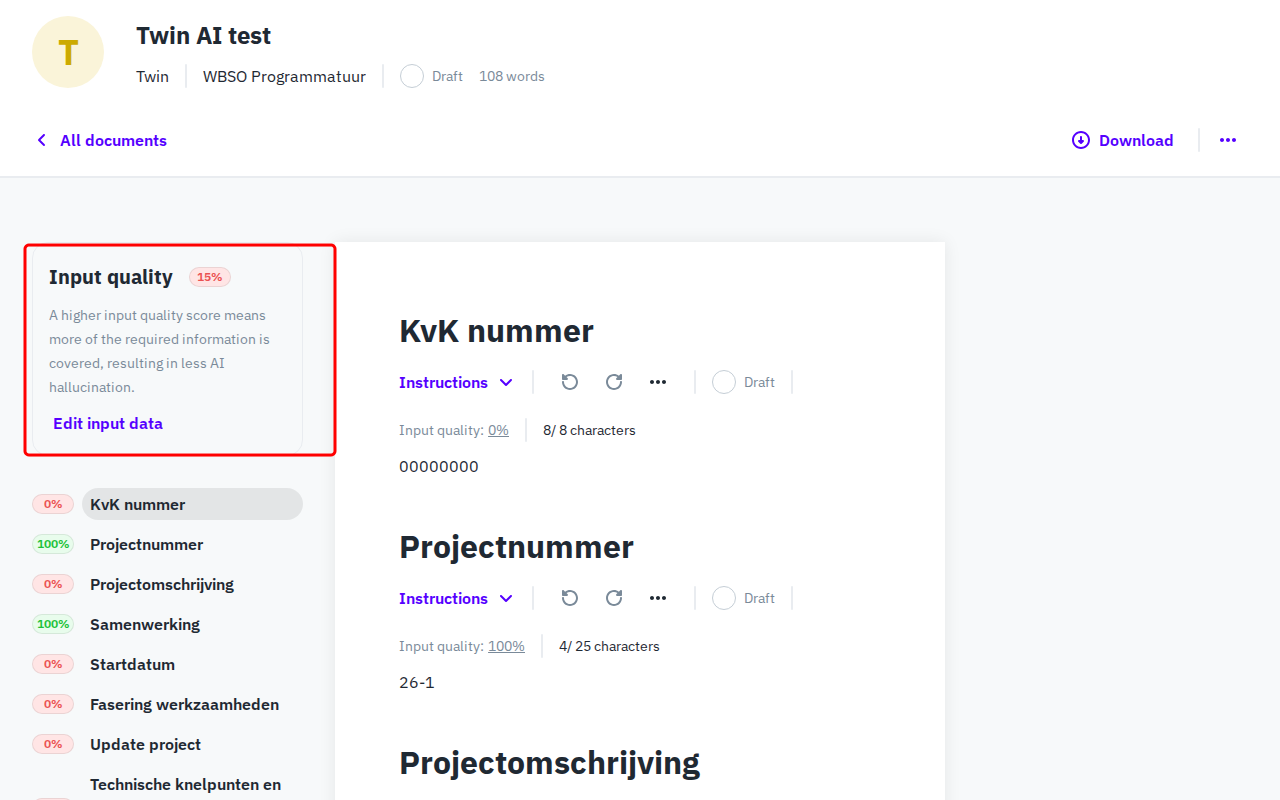The height and width of the screenshot is (800, 1280).
Task: Expand the Instructions dropdown under KvK nummer
Action: pos(456,382)
